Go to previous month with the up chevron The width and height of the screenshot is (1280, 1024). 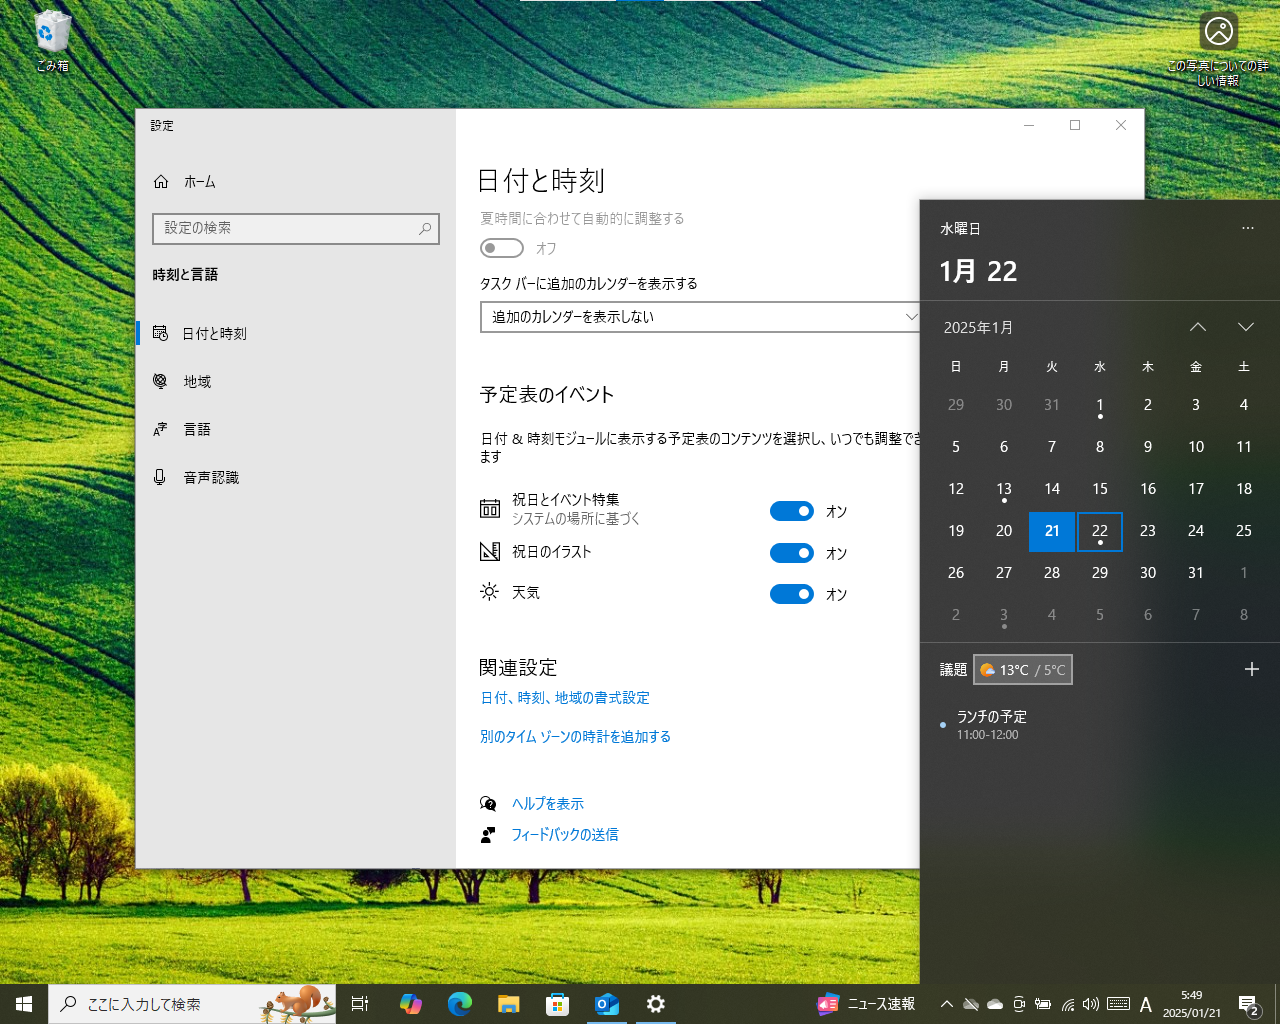coord(1197,327)
